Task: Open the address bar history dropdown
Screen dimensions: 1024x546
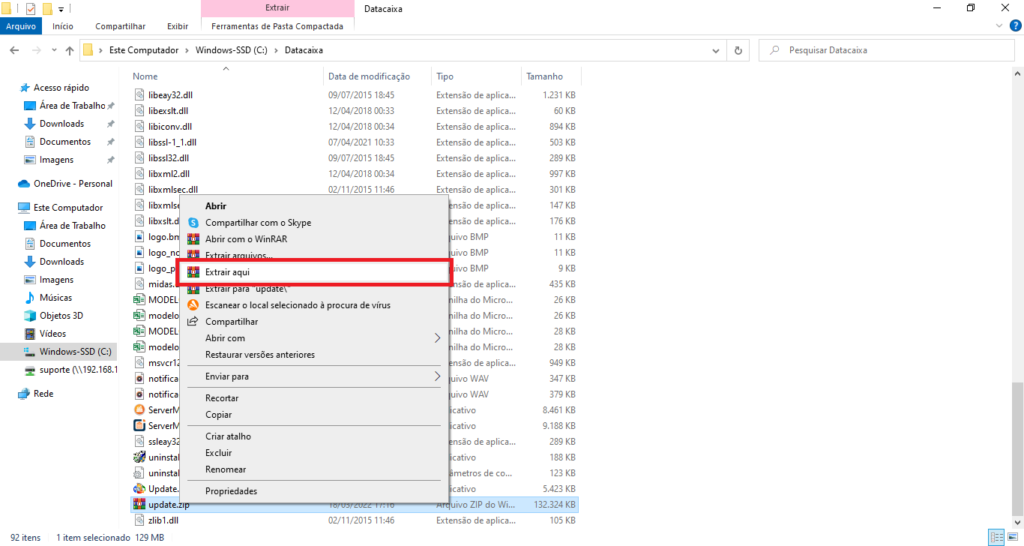Action: click(713, 50)
